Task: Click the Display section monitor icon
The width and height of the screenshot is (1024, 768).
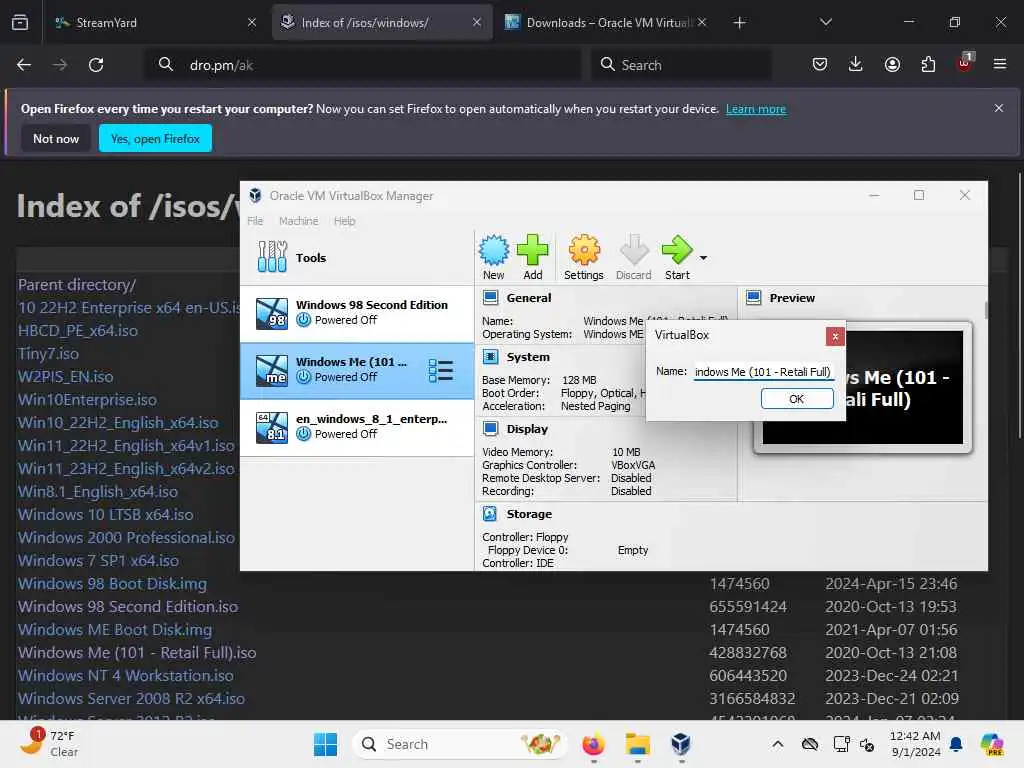Action: point(490,428)
